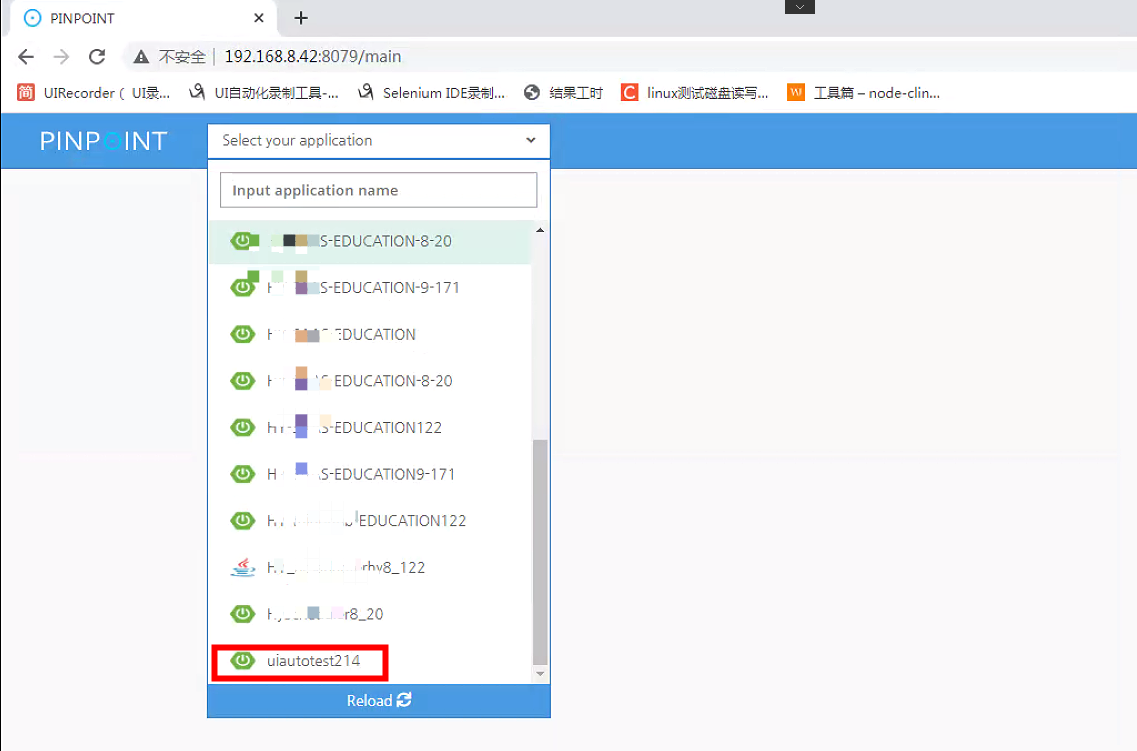1137x751 pixels.
Task: Click the browser tab search chevron
Action: (800, 7)
